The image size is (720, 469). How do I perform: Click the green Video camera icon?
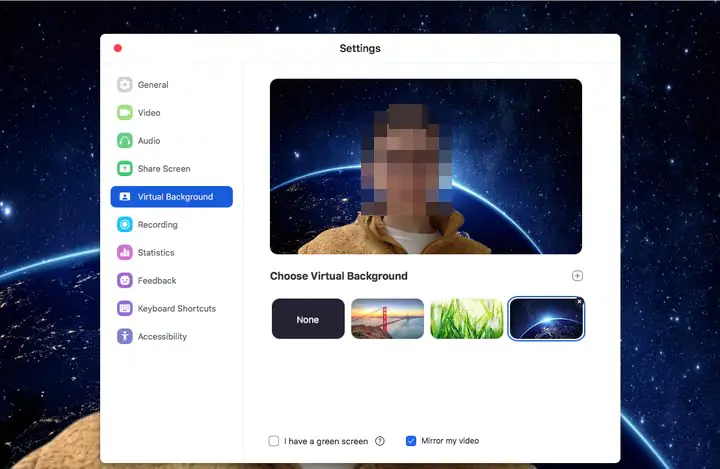coord(124,113)
